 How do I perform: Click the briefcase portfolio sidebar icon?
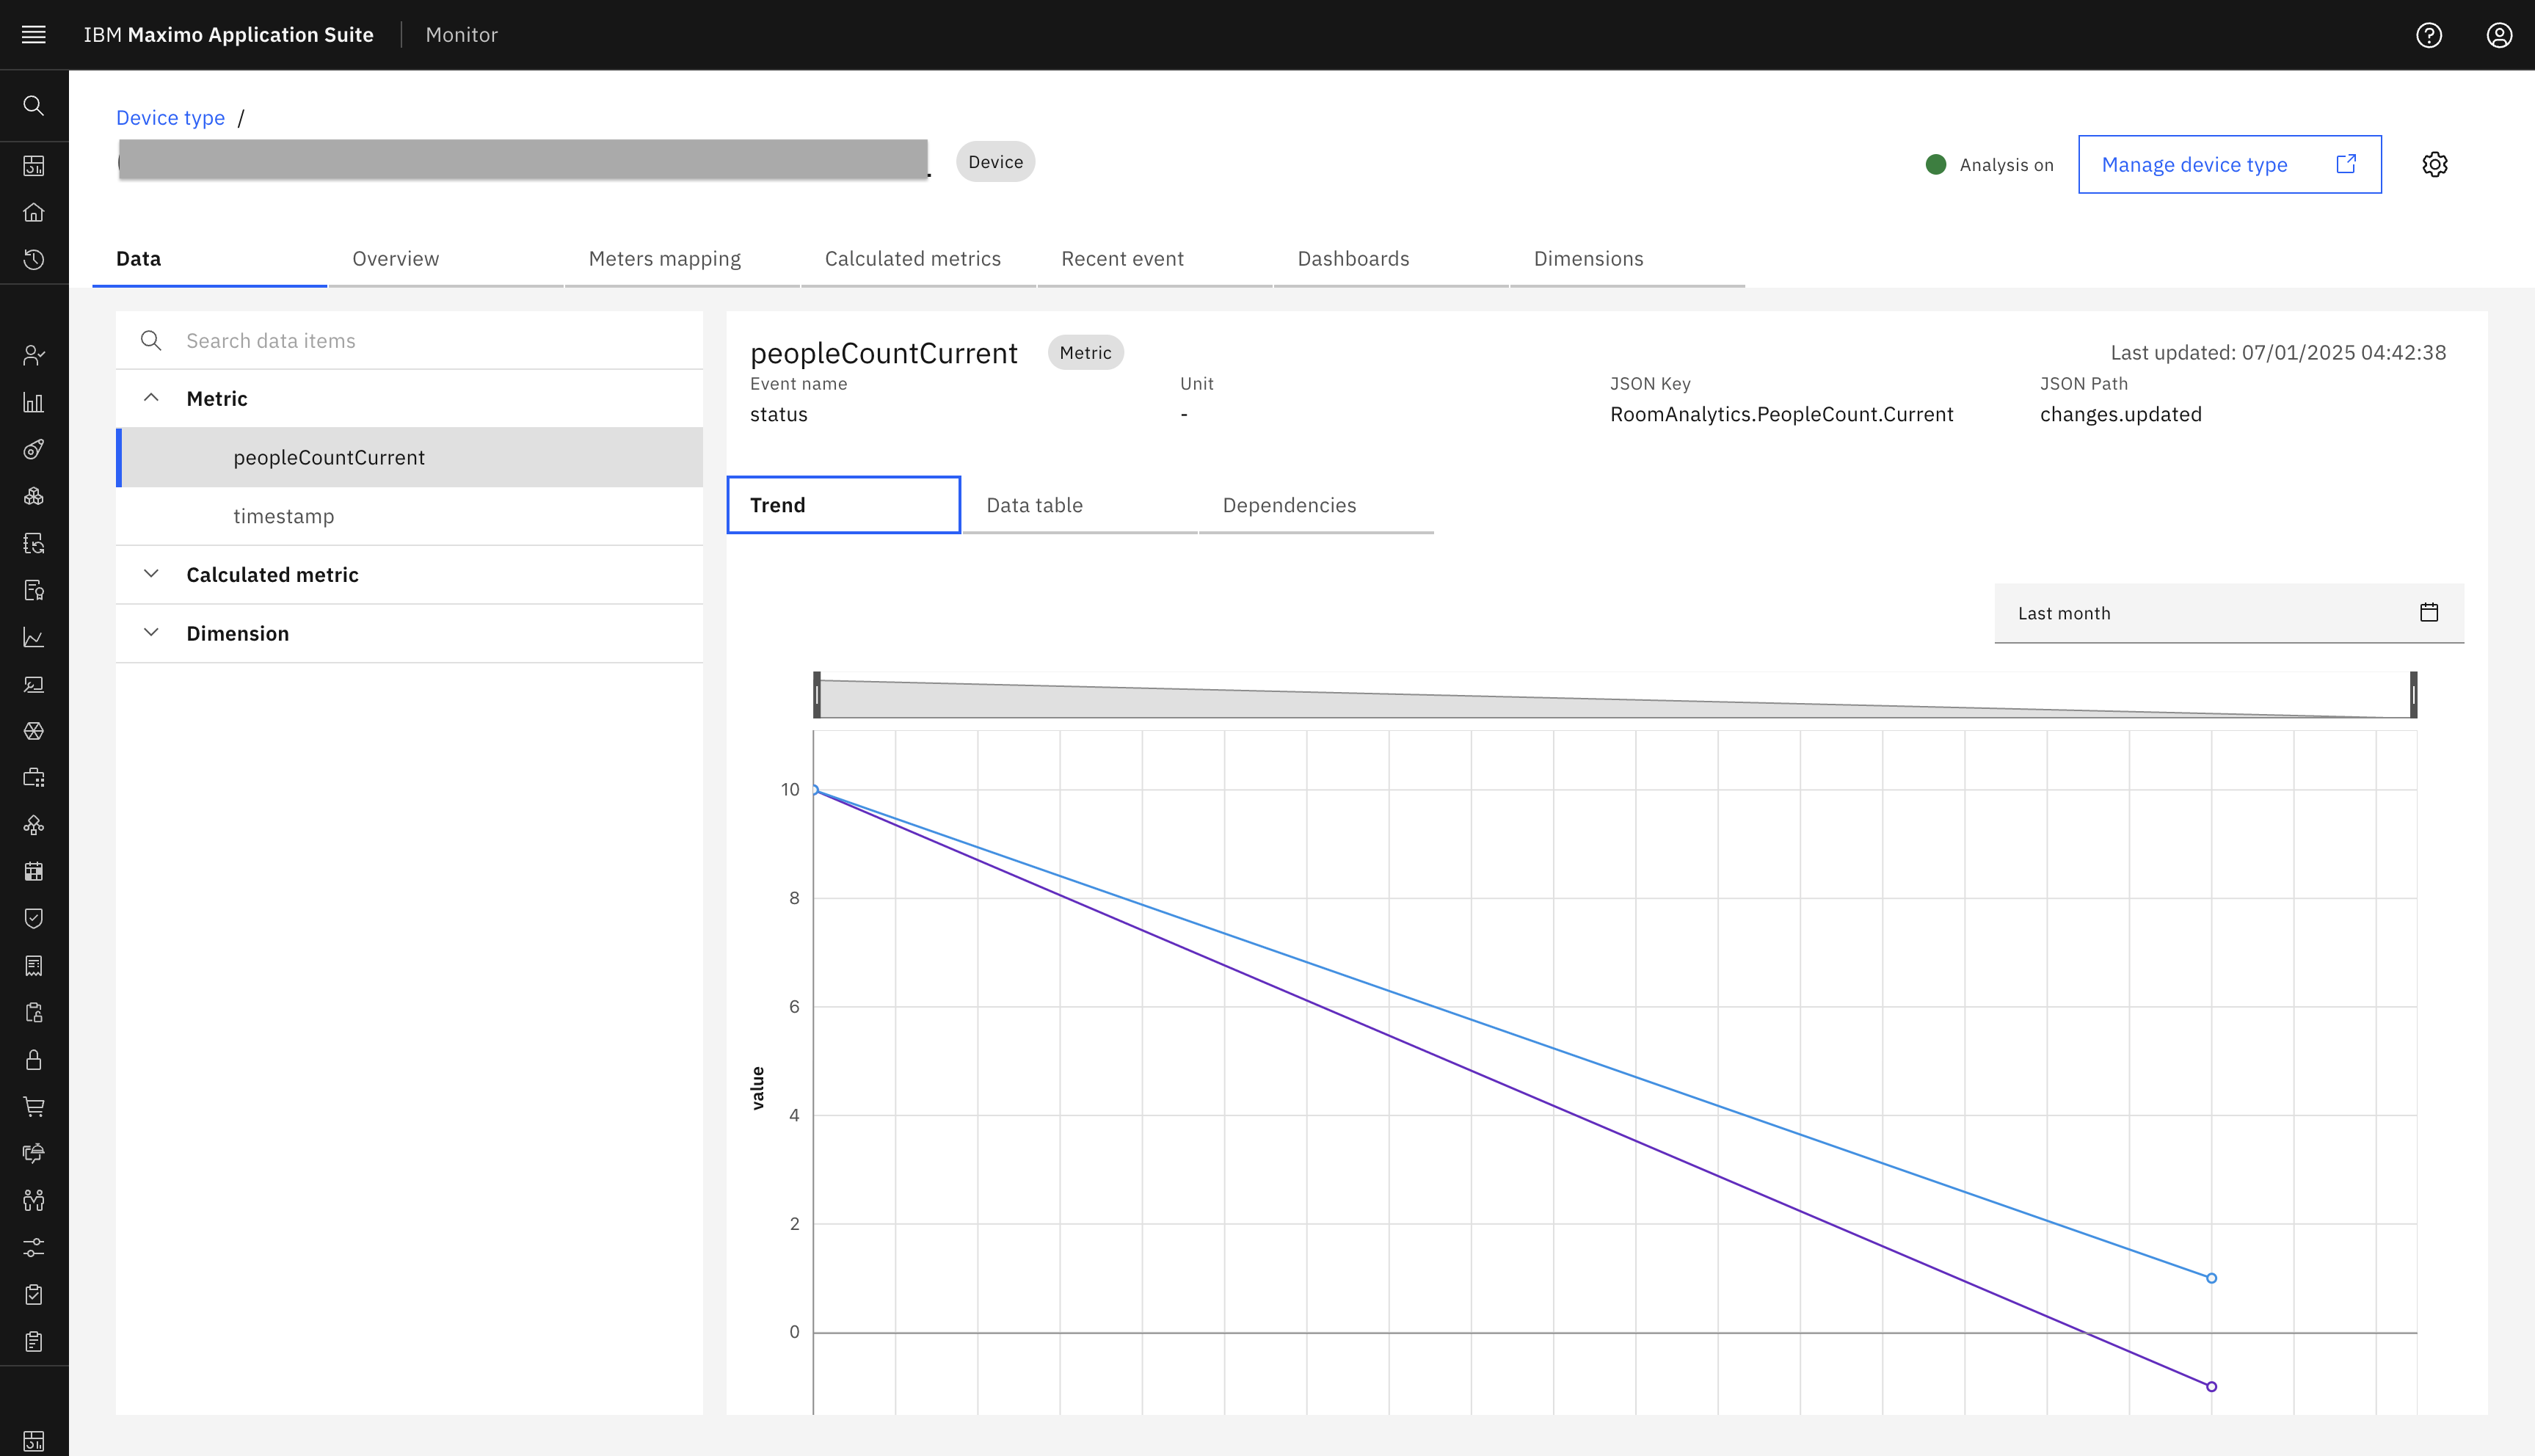(x=34, y=777)
